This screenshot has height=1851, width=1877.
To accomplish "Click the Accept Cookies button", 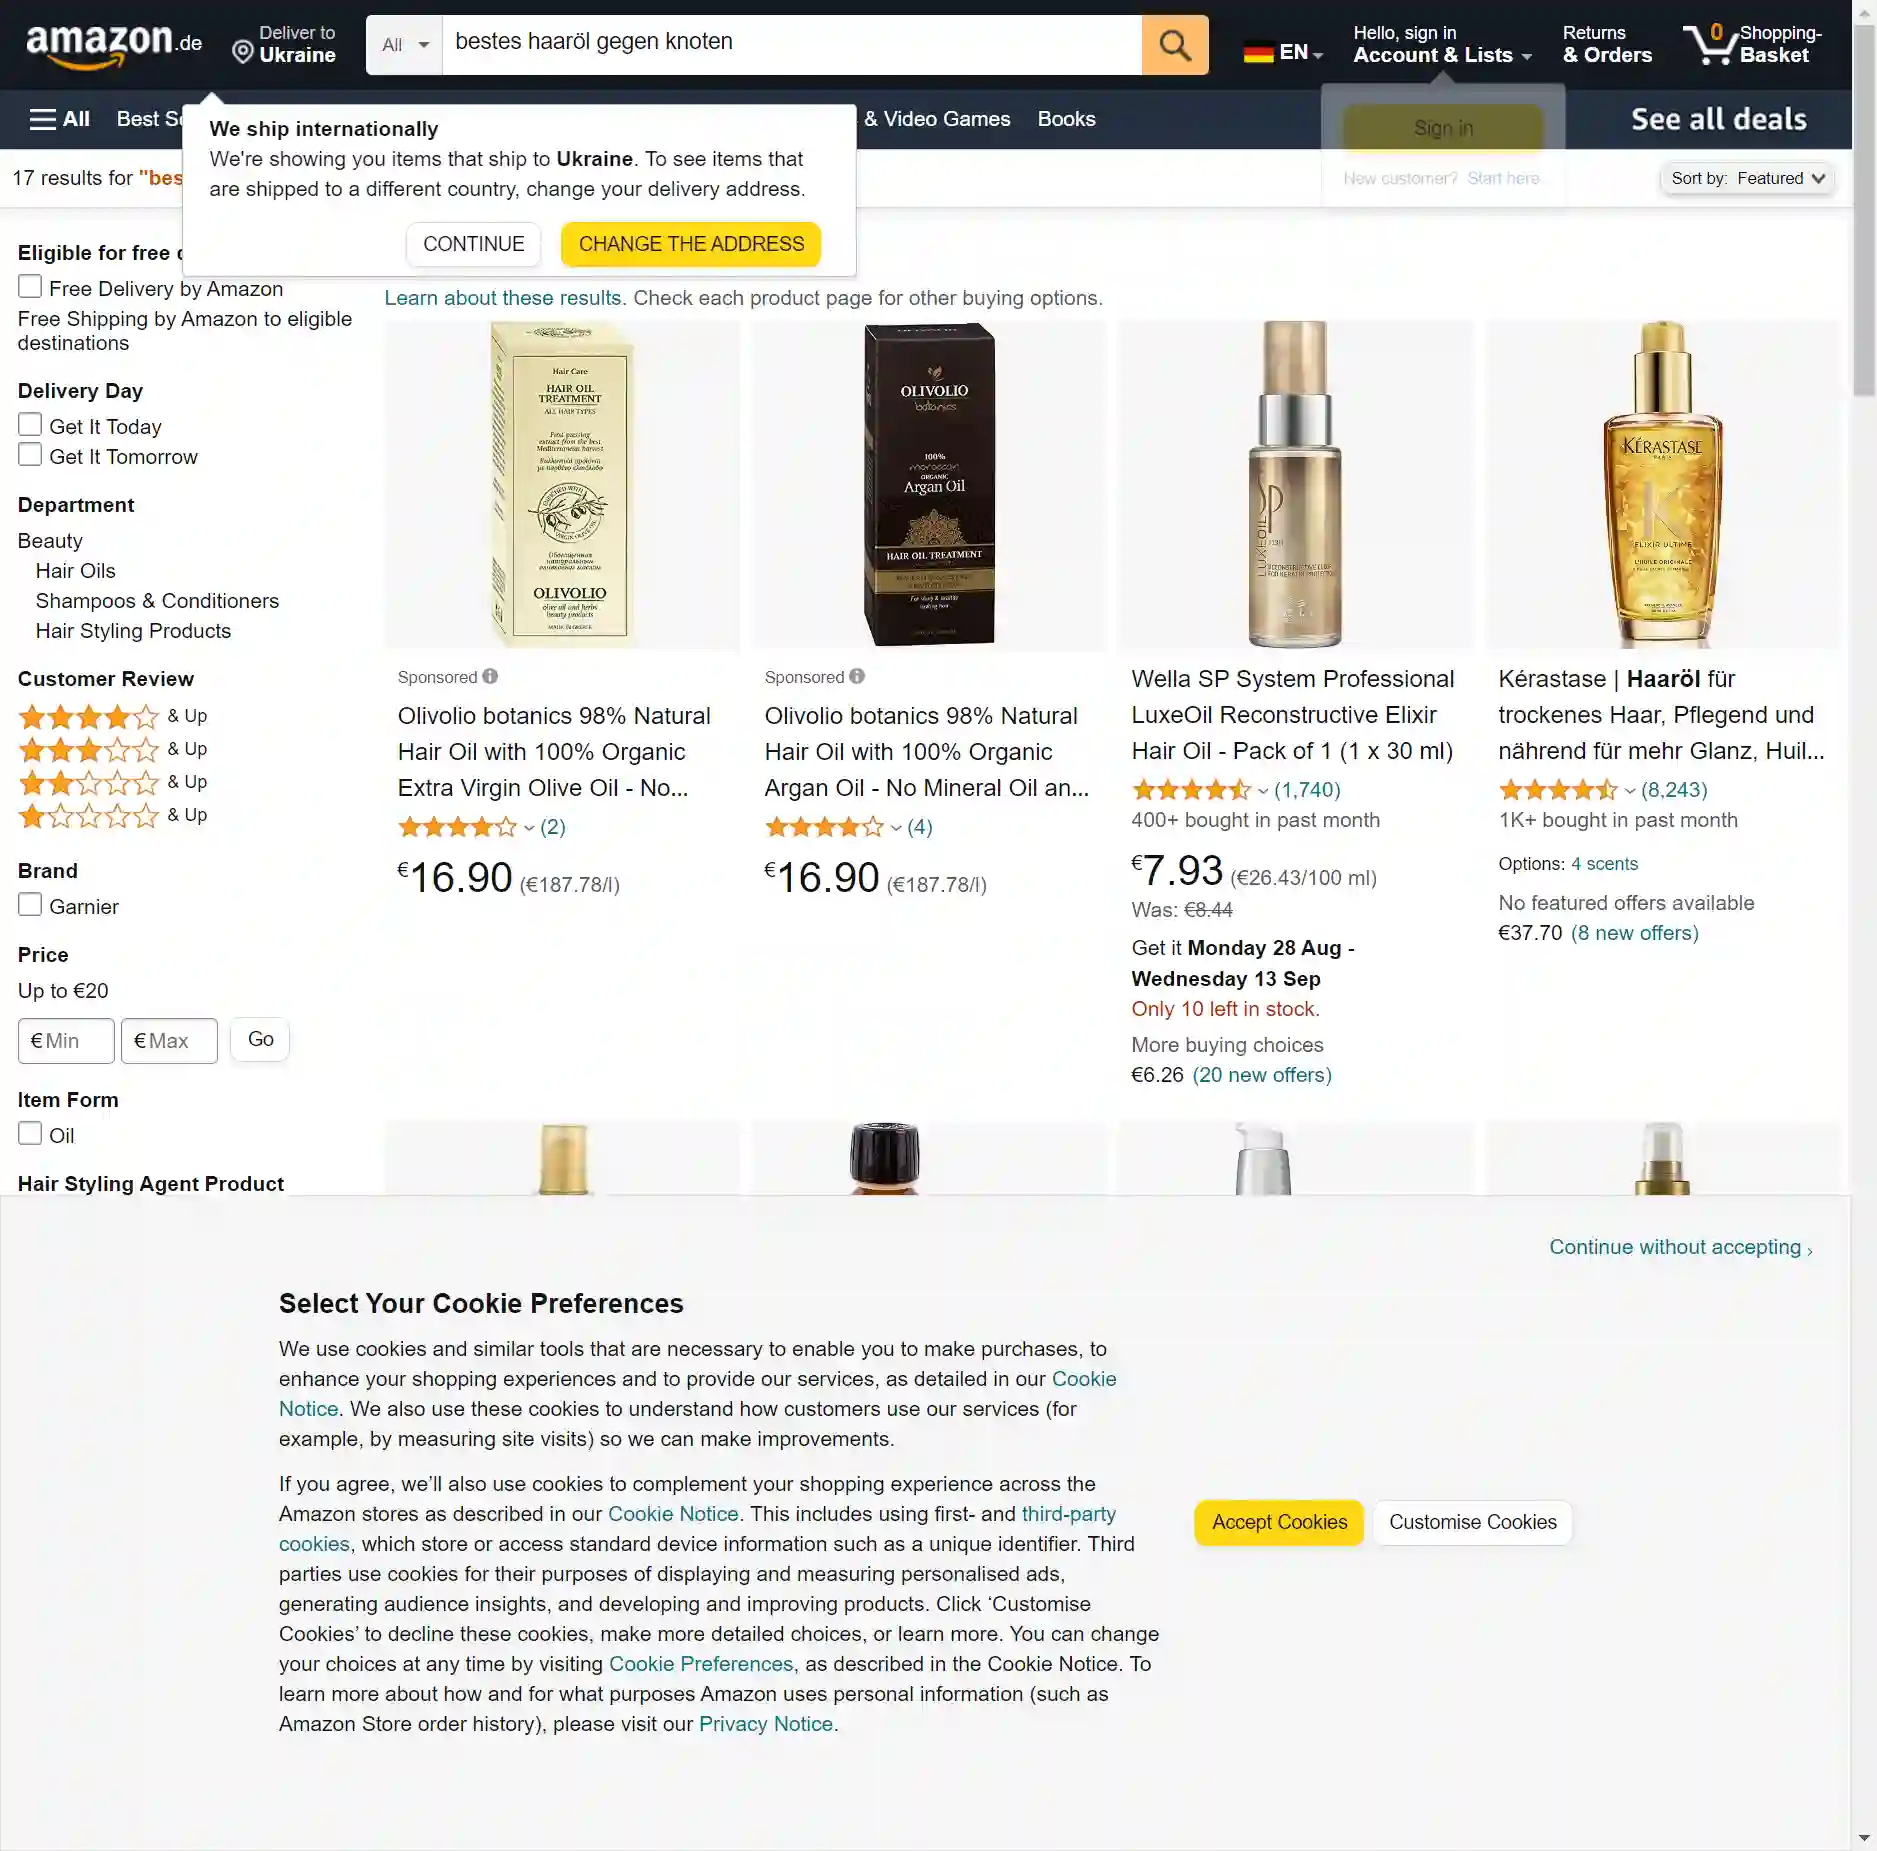I will click(x=1279, y=1522).
